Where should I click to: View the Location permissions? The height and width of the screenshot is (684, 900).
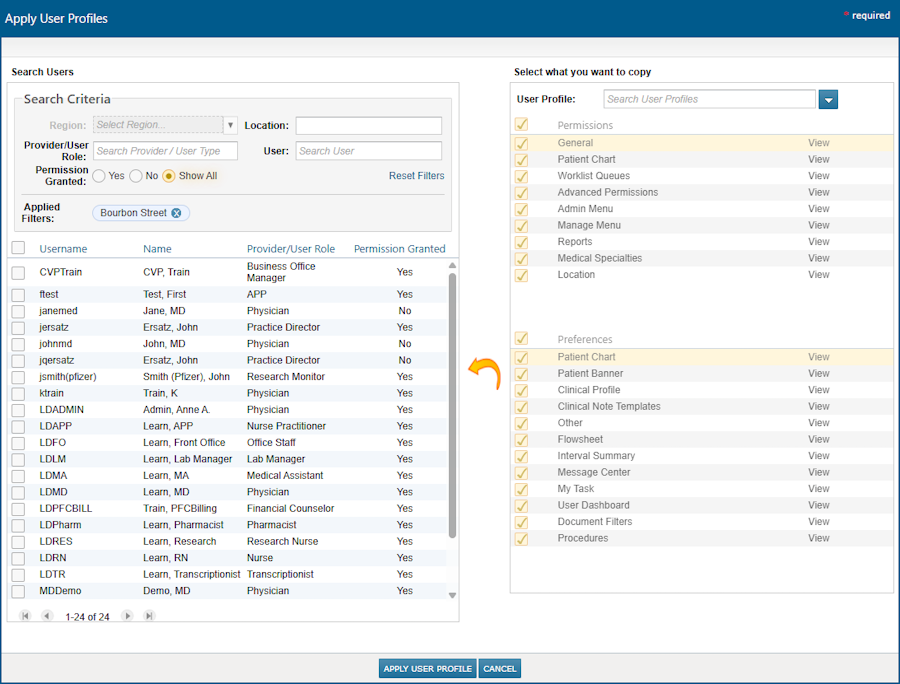[x=818, y=275]
